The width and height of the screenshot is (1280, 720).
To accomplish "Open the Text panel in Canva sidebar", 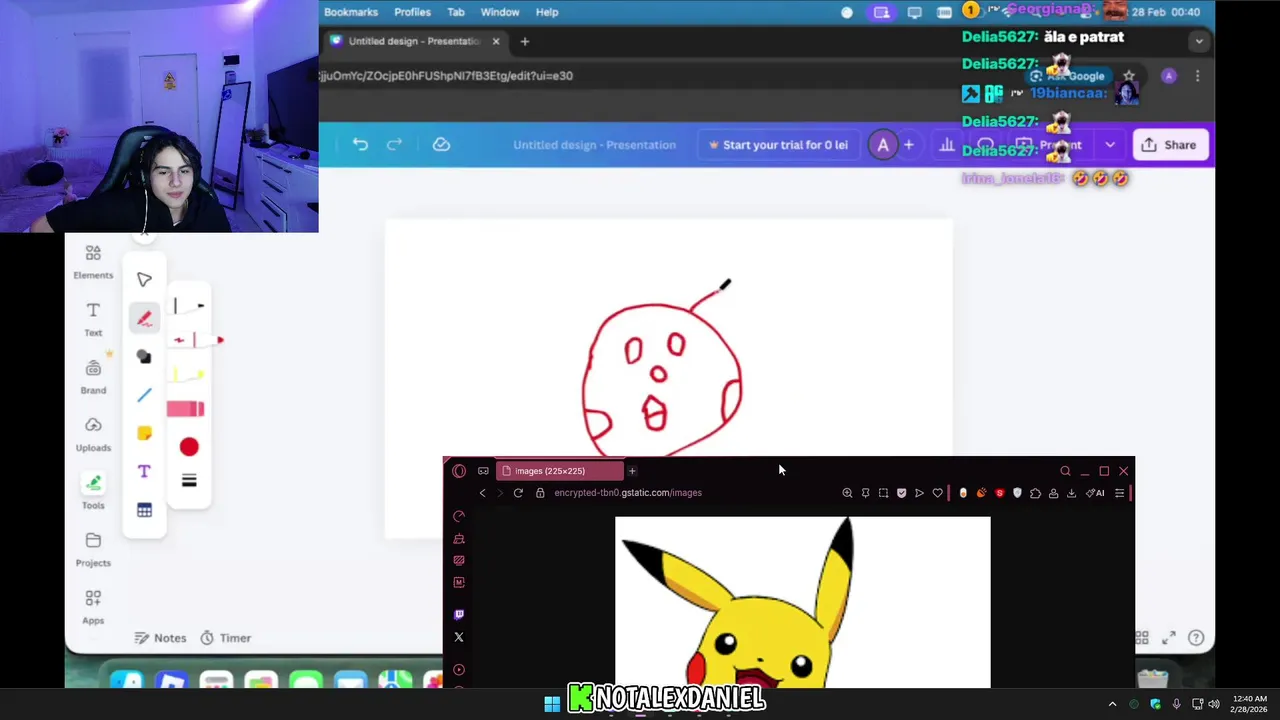I will pyautogui.click(x=93, y=319).
